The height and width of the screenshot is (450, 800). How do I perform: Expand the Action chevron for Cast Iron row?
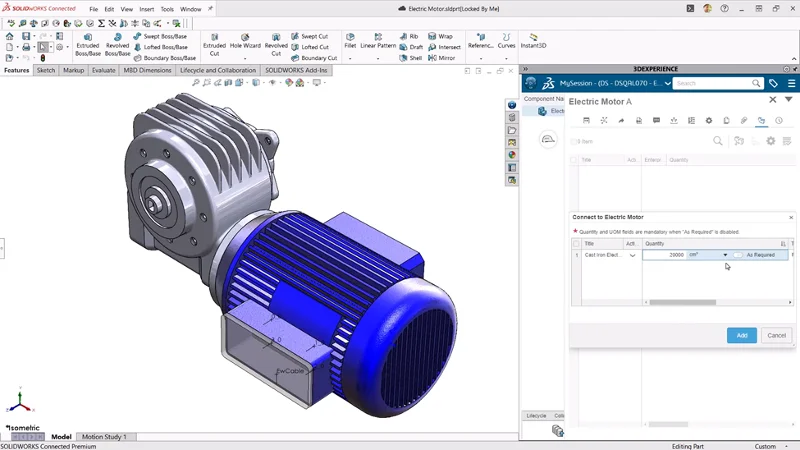pos(632,256)
